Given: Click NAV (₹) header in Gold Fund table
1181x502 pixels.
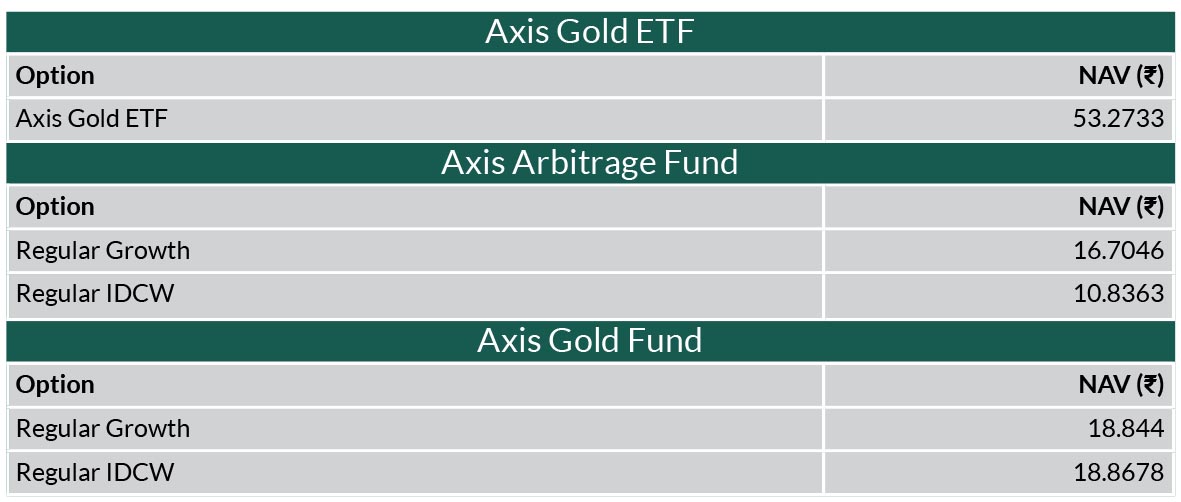Looking at the screenshot, I should point(1121,384).
